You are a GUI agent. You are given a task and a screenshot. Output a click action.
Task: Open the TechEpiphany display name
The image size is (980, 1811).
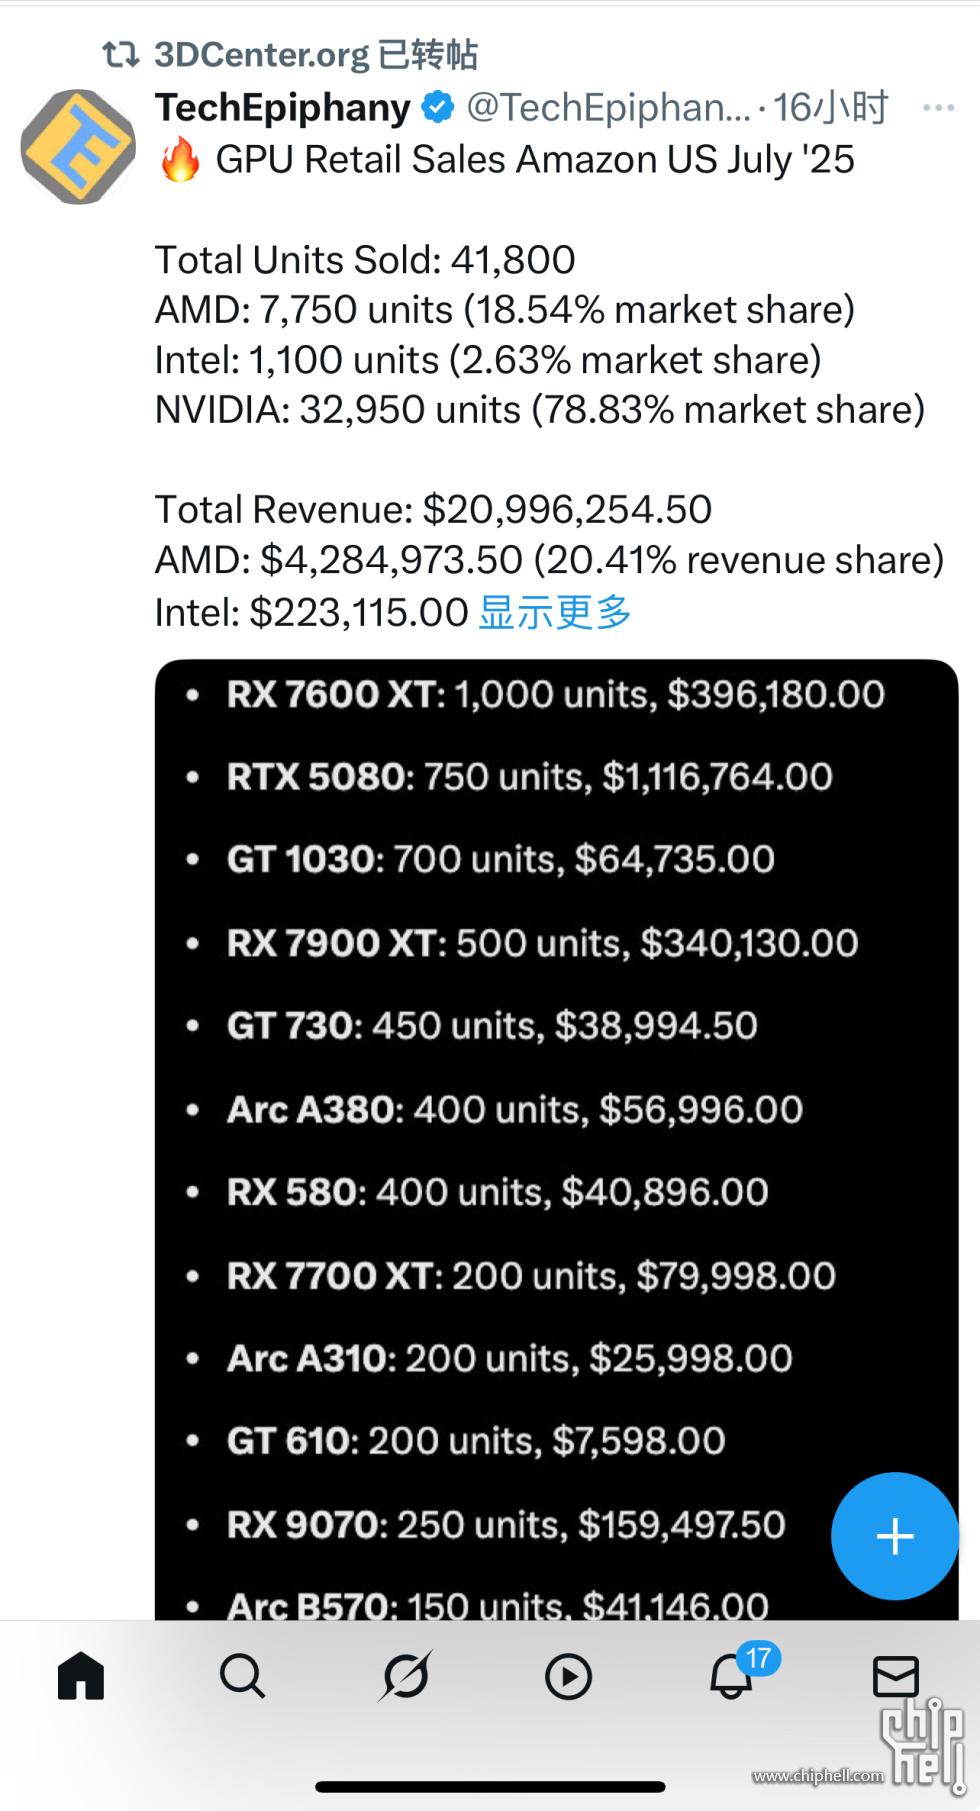[283, 107]
